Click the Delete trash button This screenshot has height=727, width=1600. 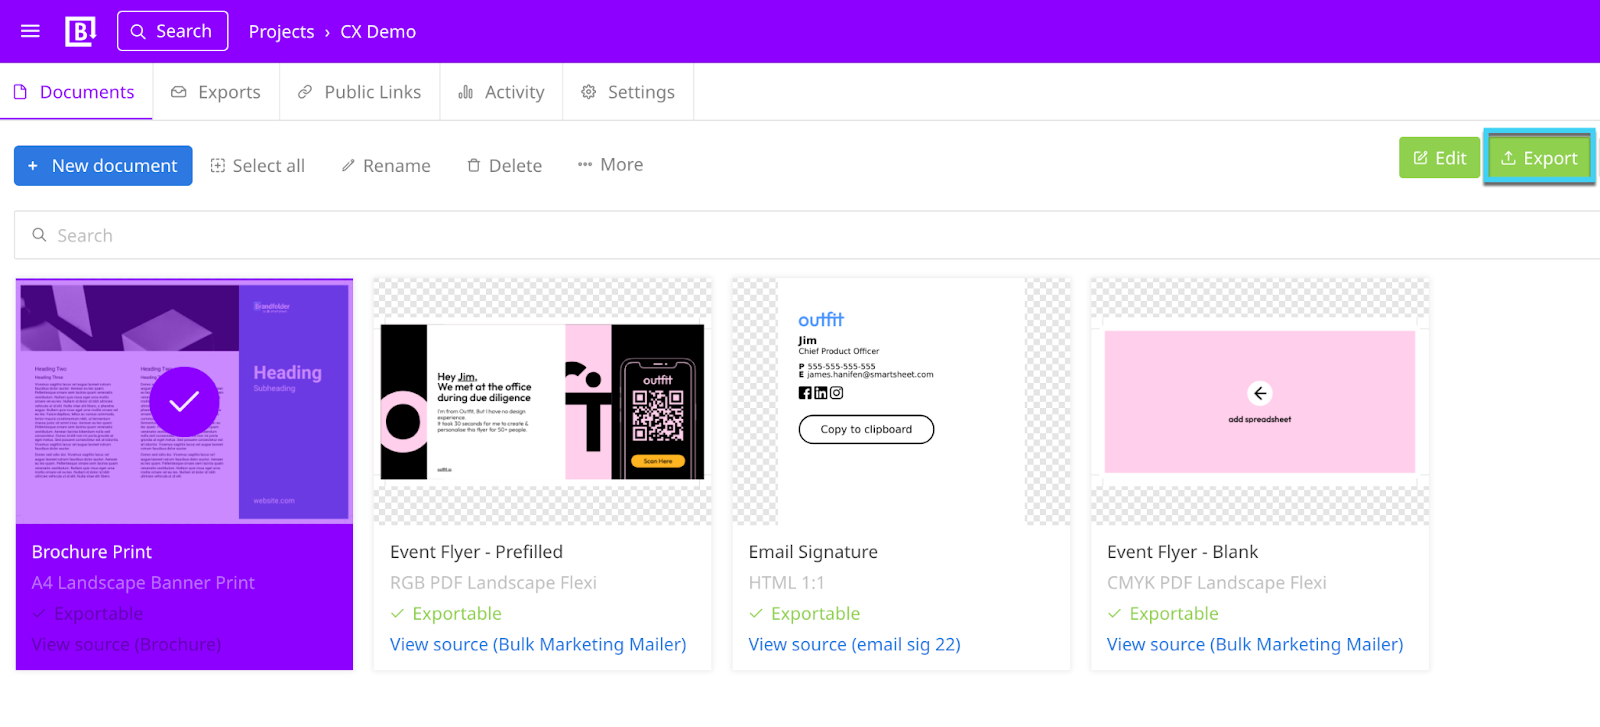(x=504, y=166)
